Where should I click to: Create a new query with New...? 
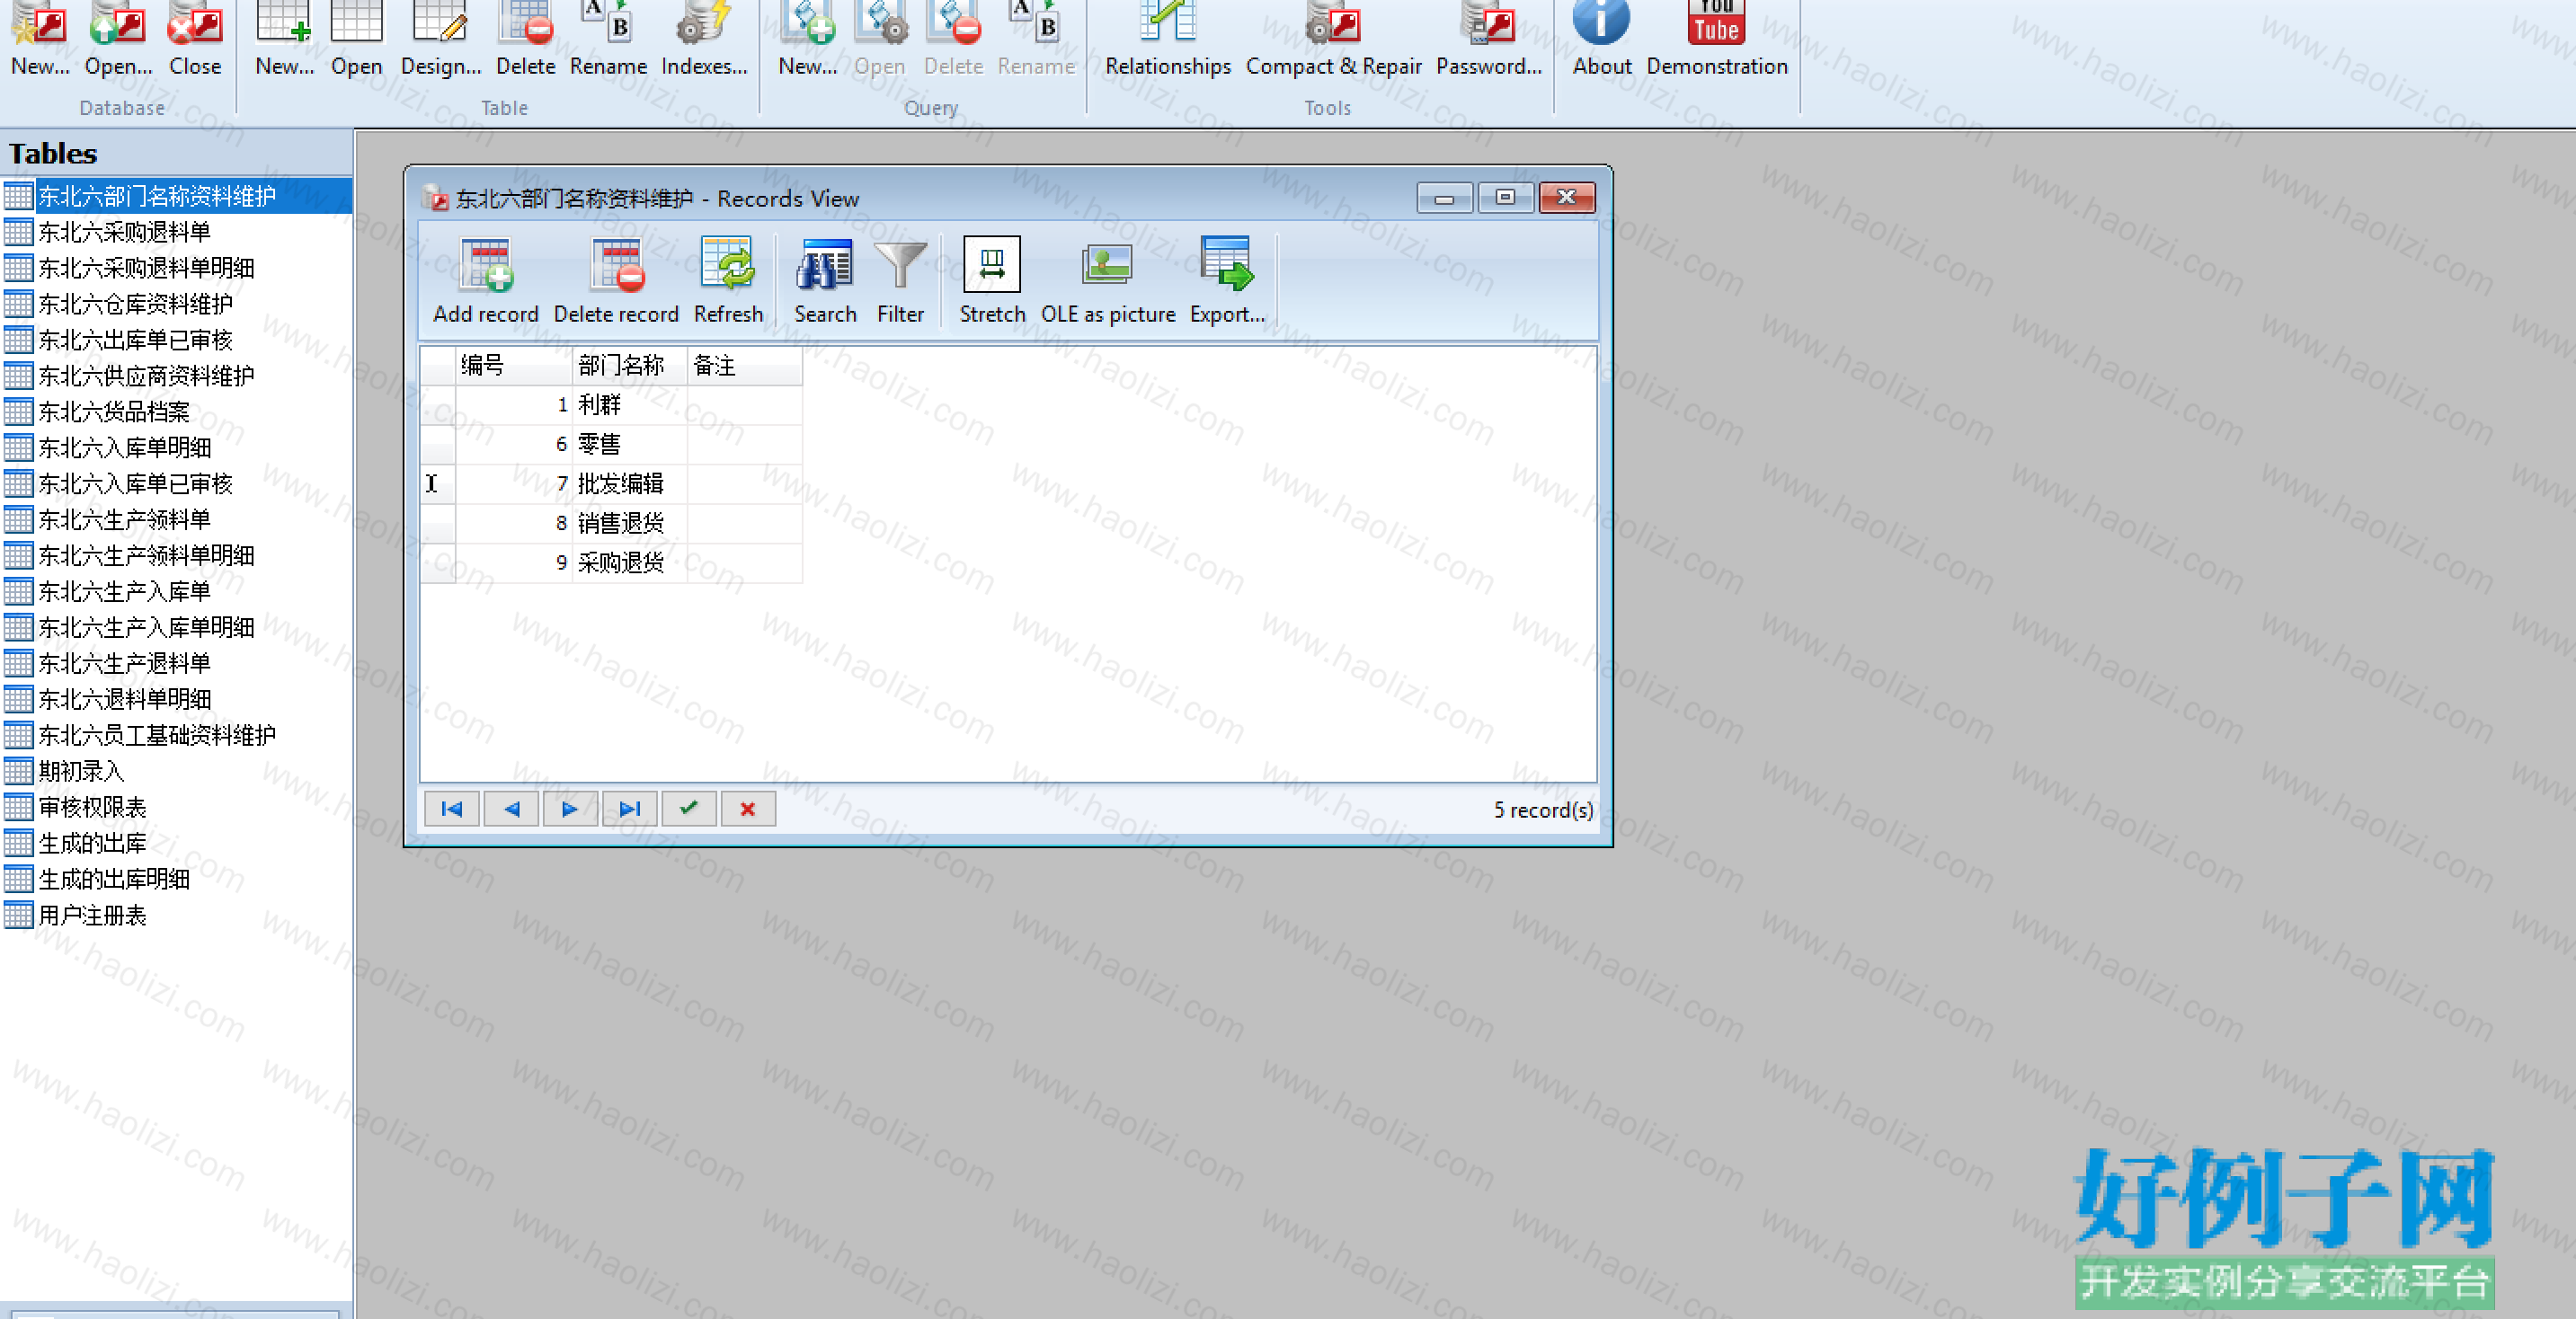(808, 40)
